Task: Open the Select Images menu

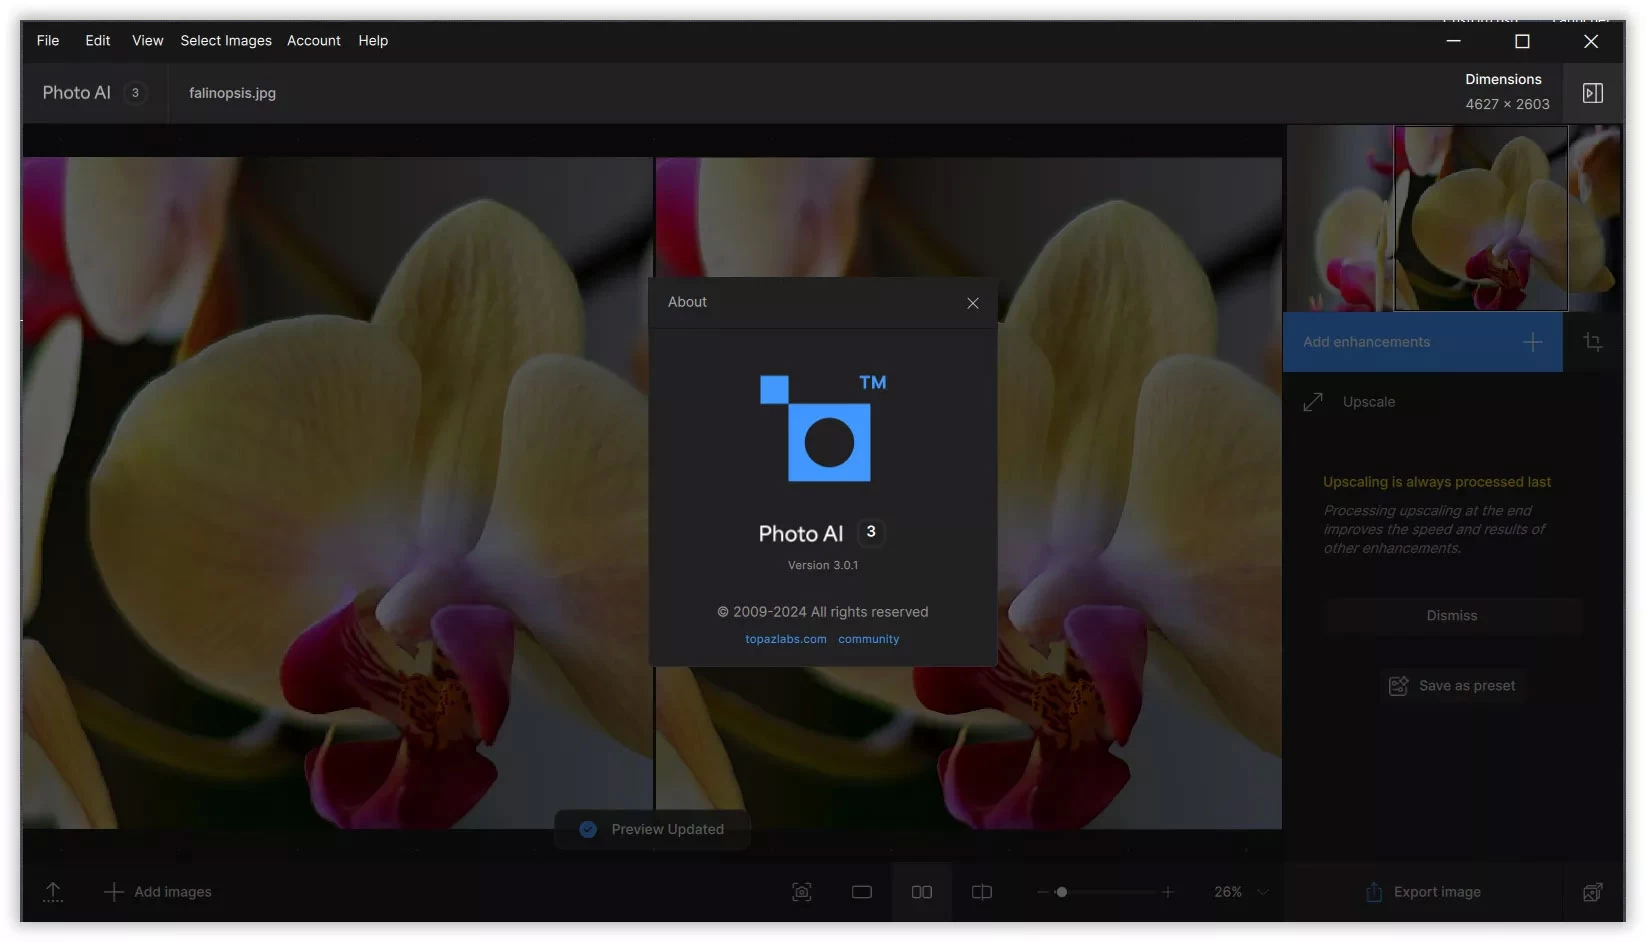Action: pyautogui.click(x=225, y=40)
